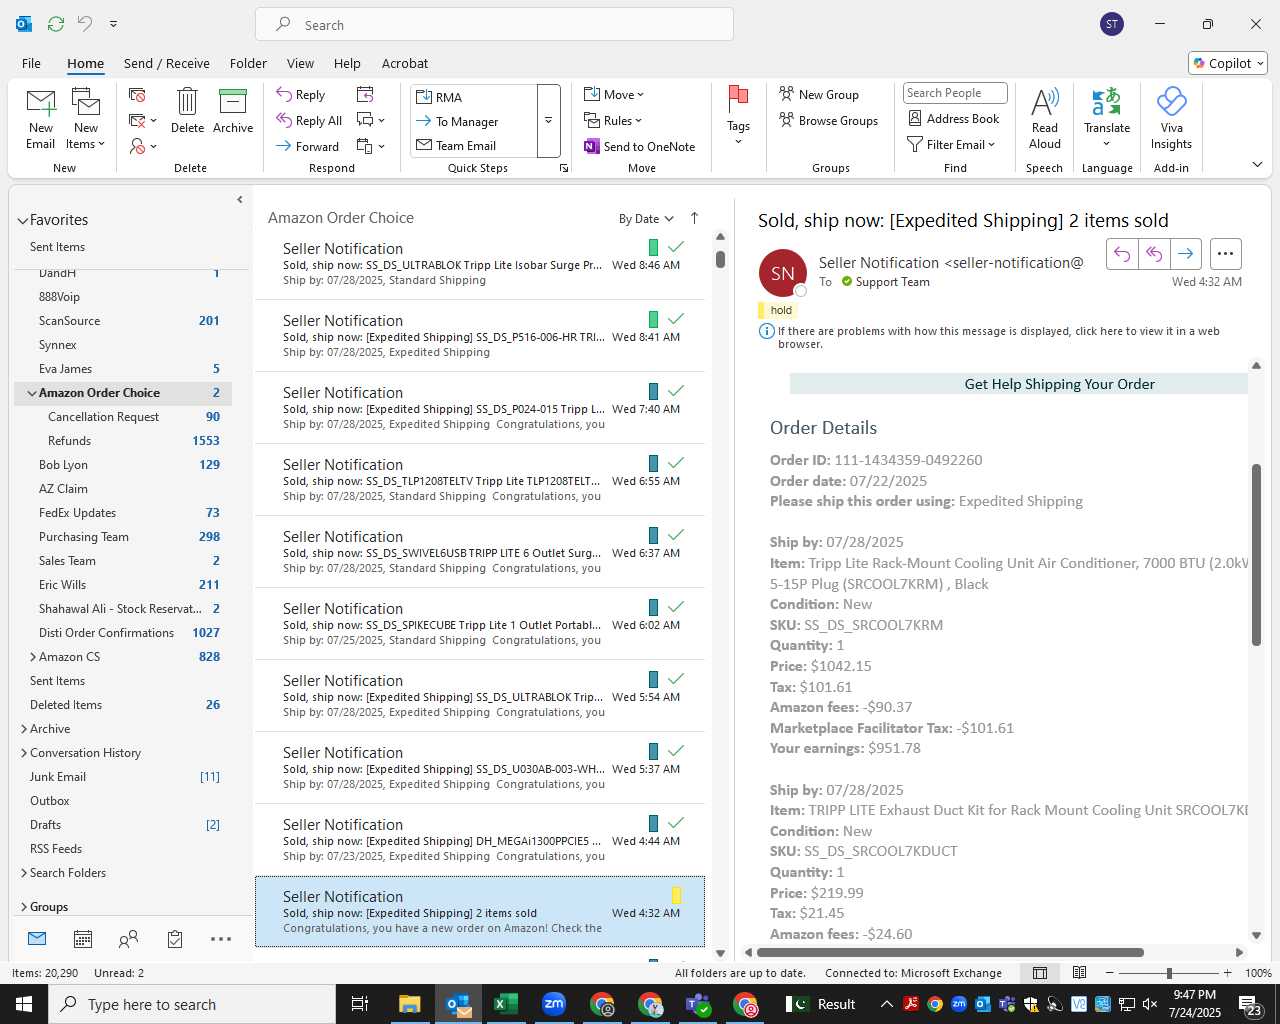1280x1024 pixels.
Task: Click the Forward arrow icon
Action: [x=284, y=146]
